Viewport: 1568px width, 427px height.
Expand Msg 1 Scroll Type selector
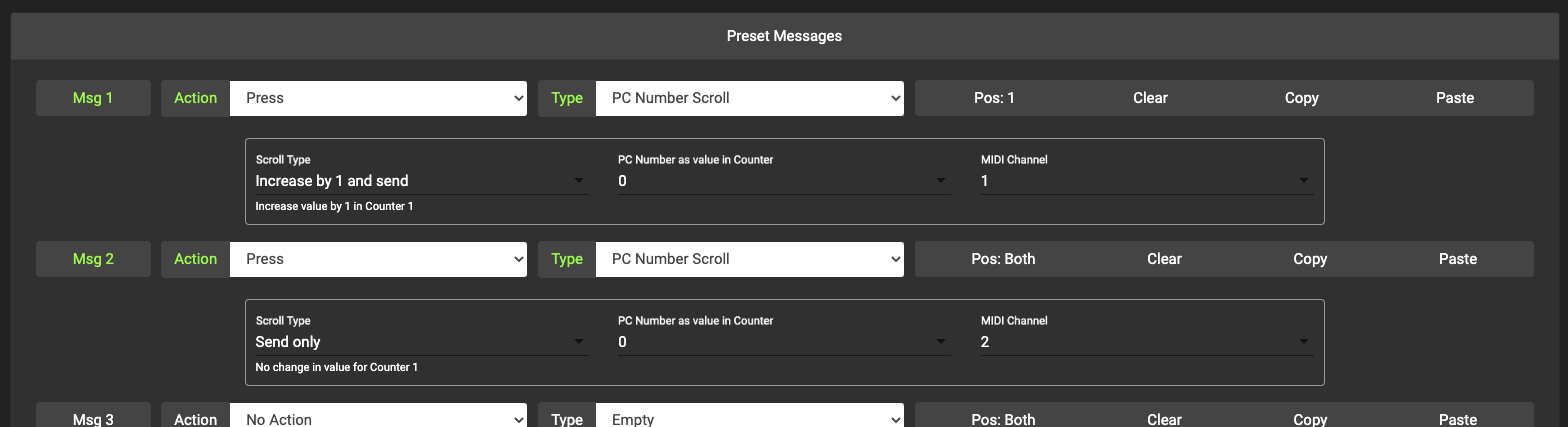[x=421, y=181]
